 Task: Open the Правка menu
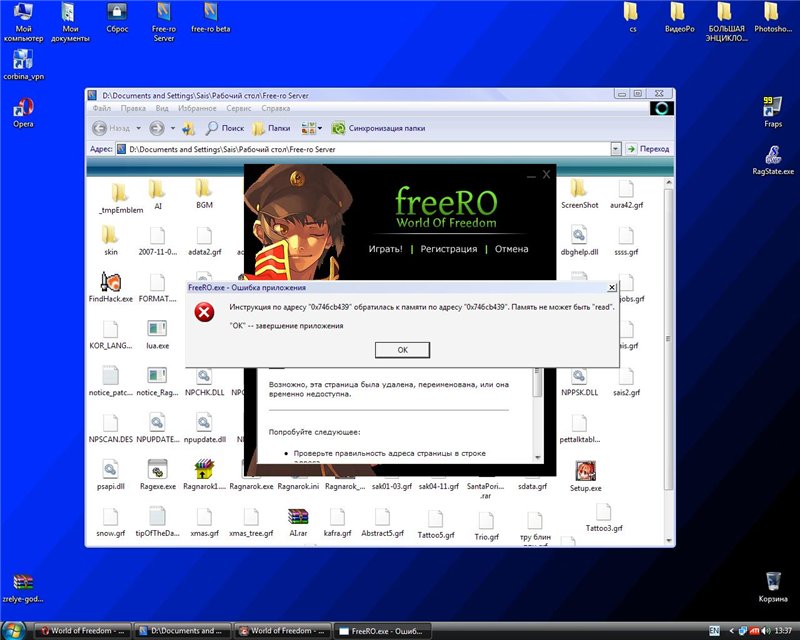(133, 108)
